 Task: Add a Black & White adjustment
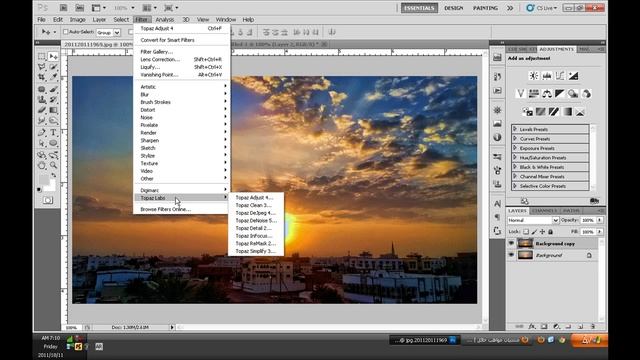pos(560,94)
